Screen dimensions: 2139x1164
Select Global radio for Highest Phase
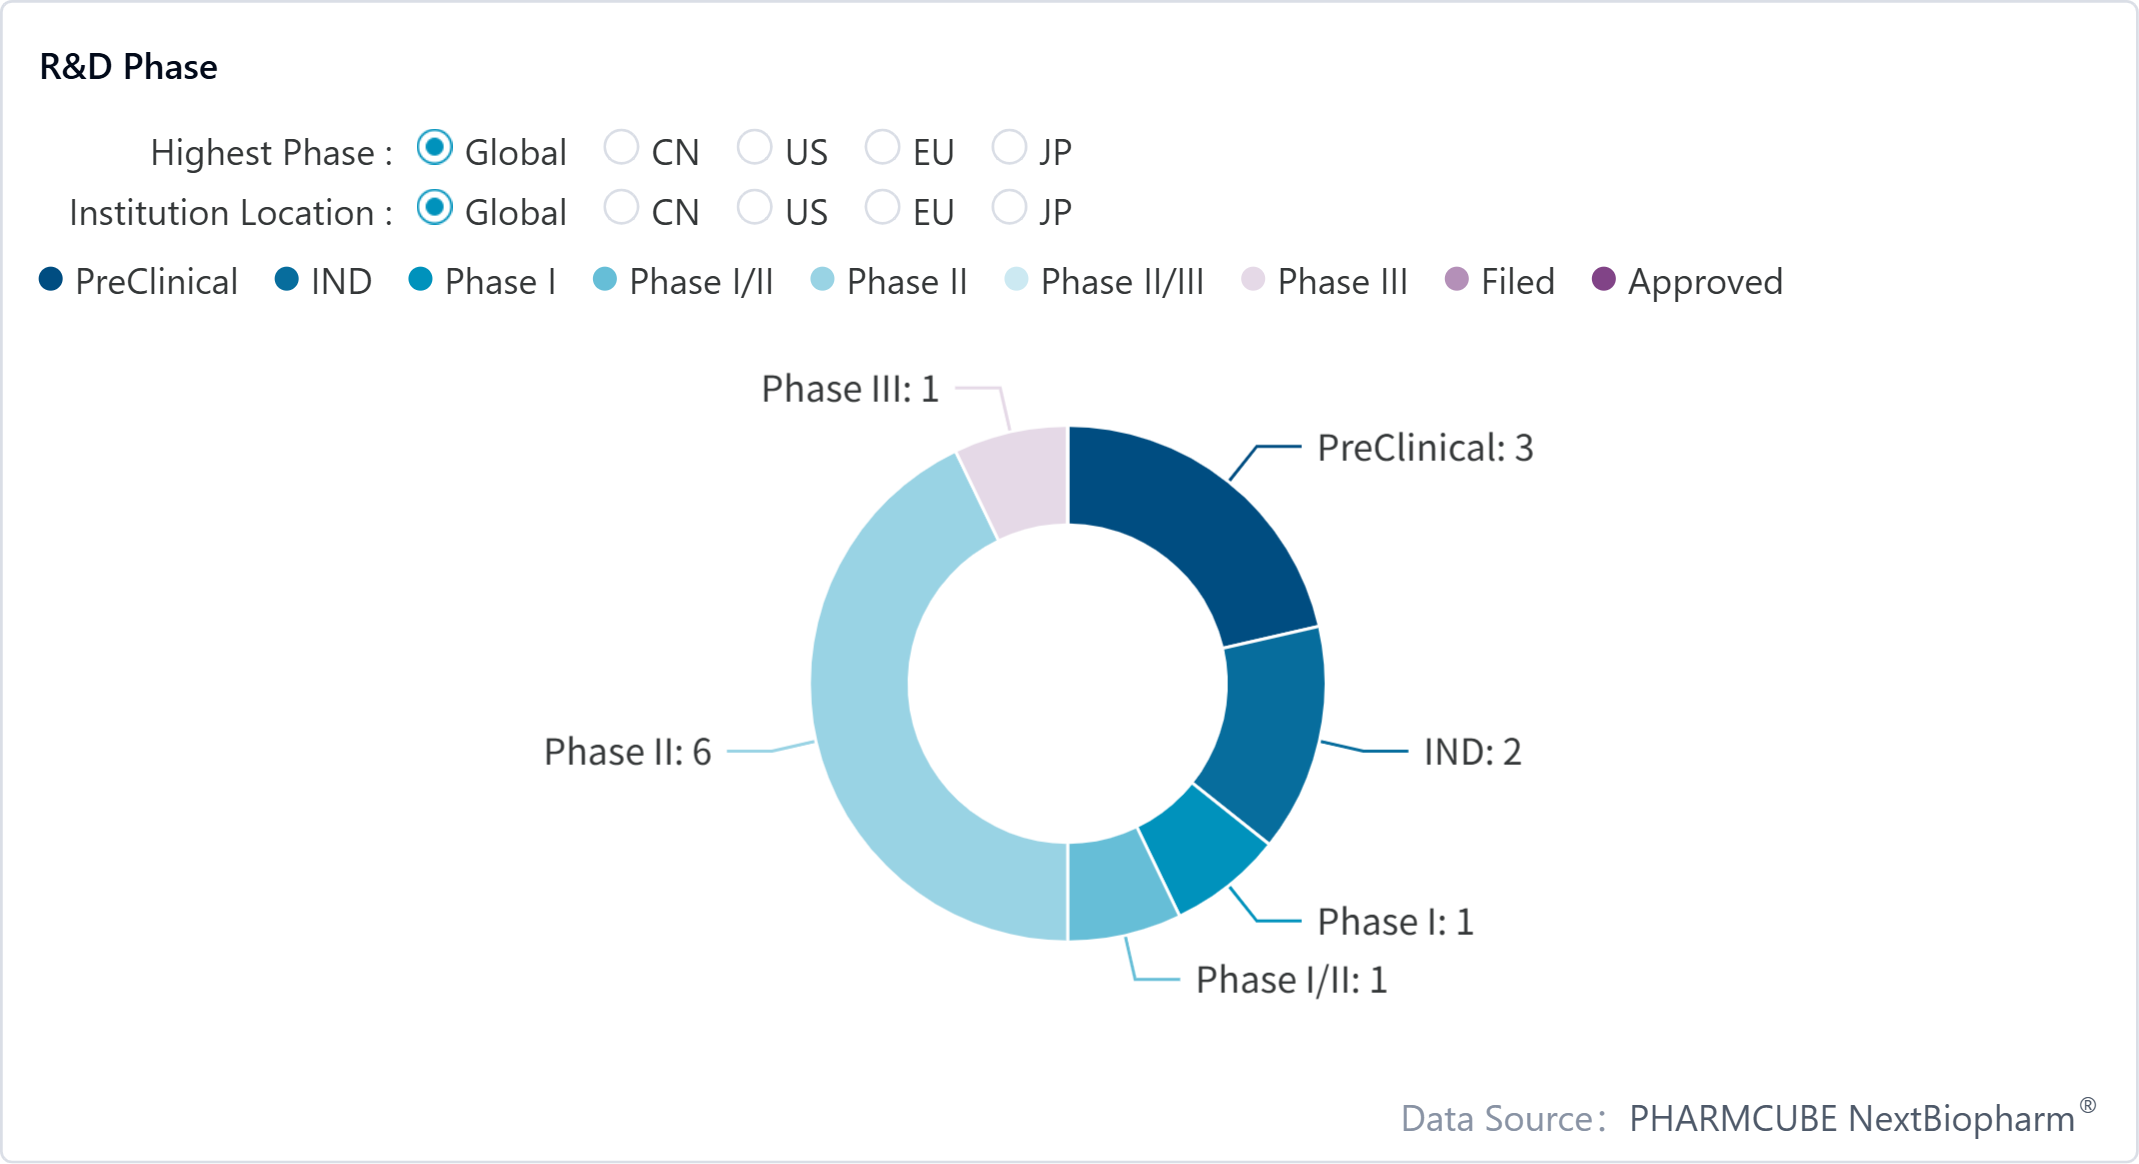435,148
